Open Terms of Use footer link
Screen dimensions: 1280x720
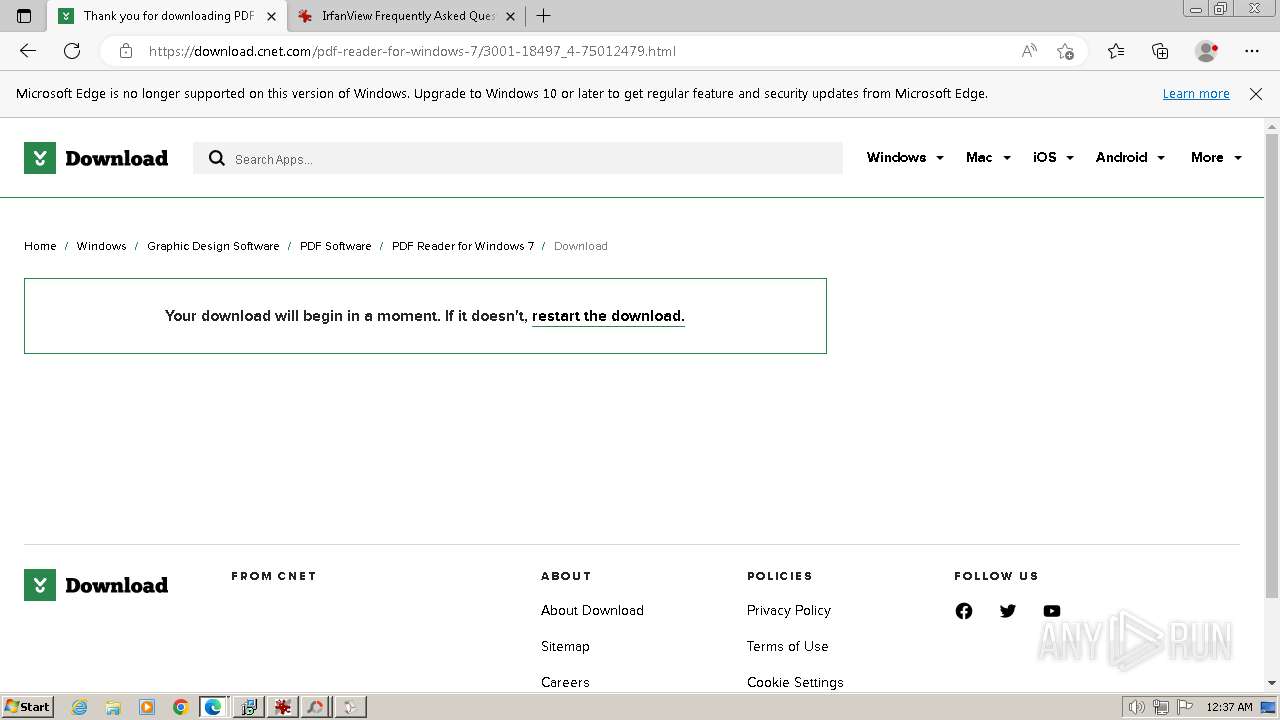click(788, 646)
